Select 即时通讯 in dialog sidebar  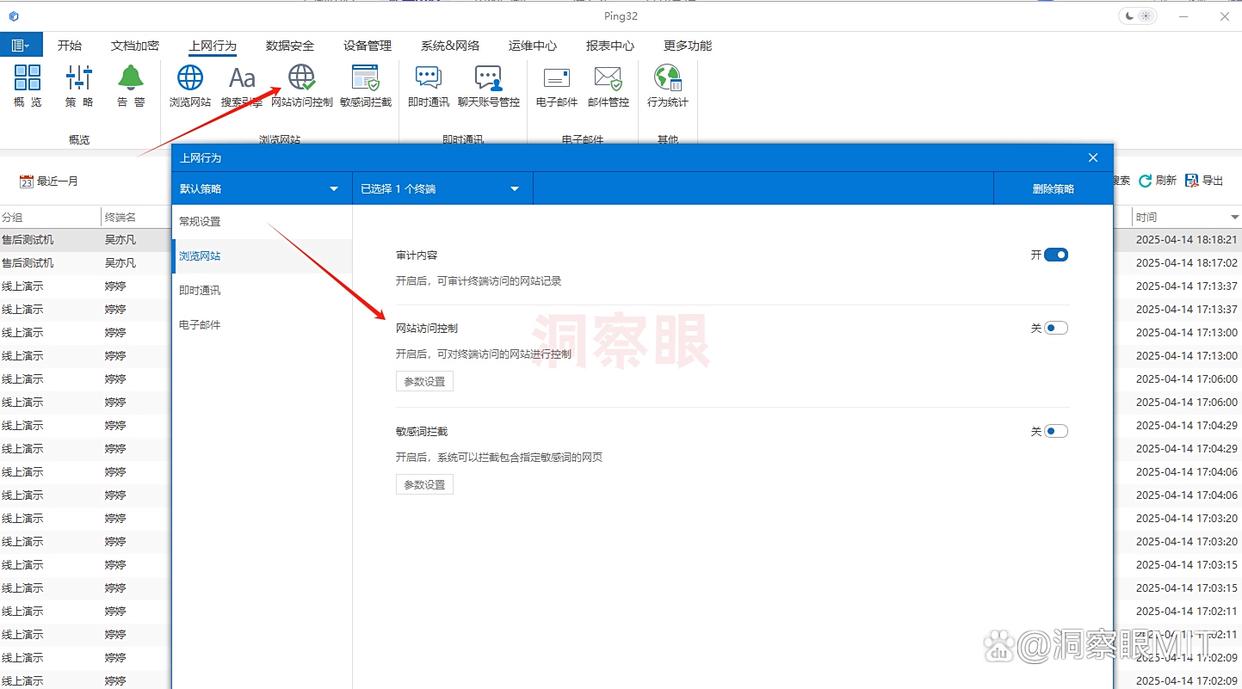pyautogui.click(x=262, y=290)
